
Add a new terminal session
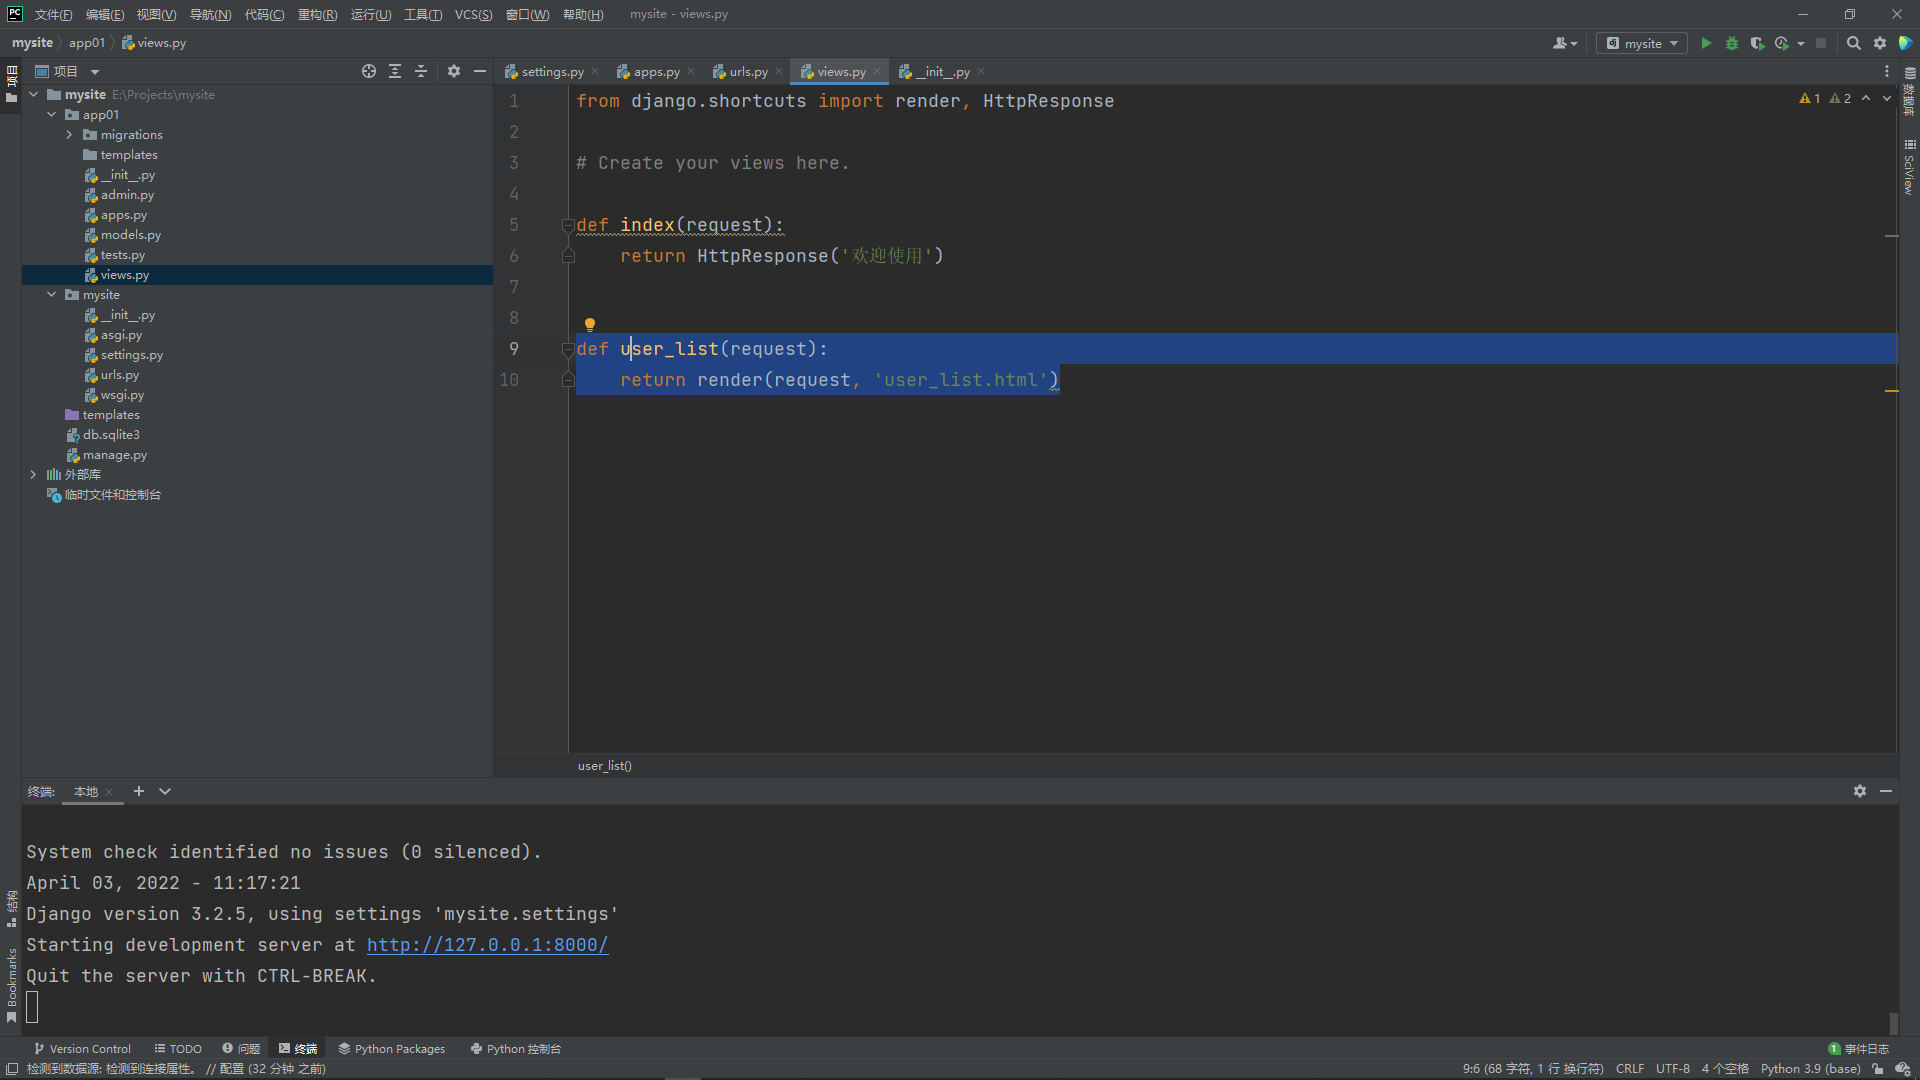point(139,791)
